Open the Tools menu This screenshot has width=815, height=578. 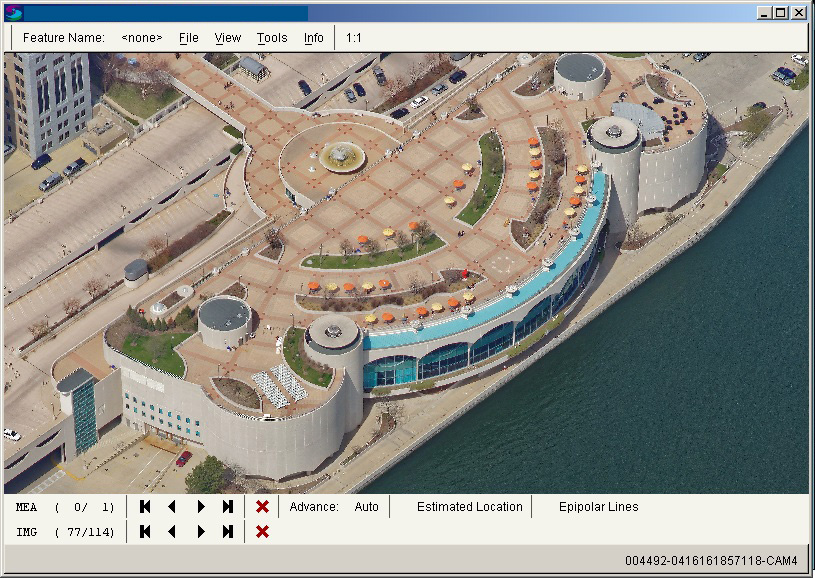pyautogui.click(x=272, y=38)
